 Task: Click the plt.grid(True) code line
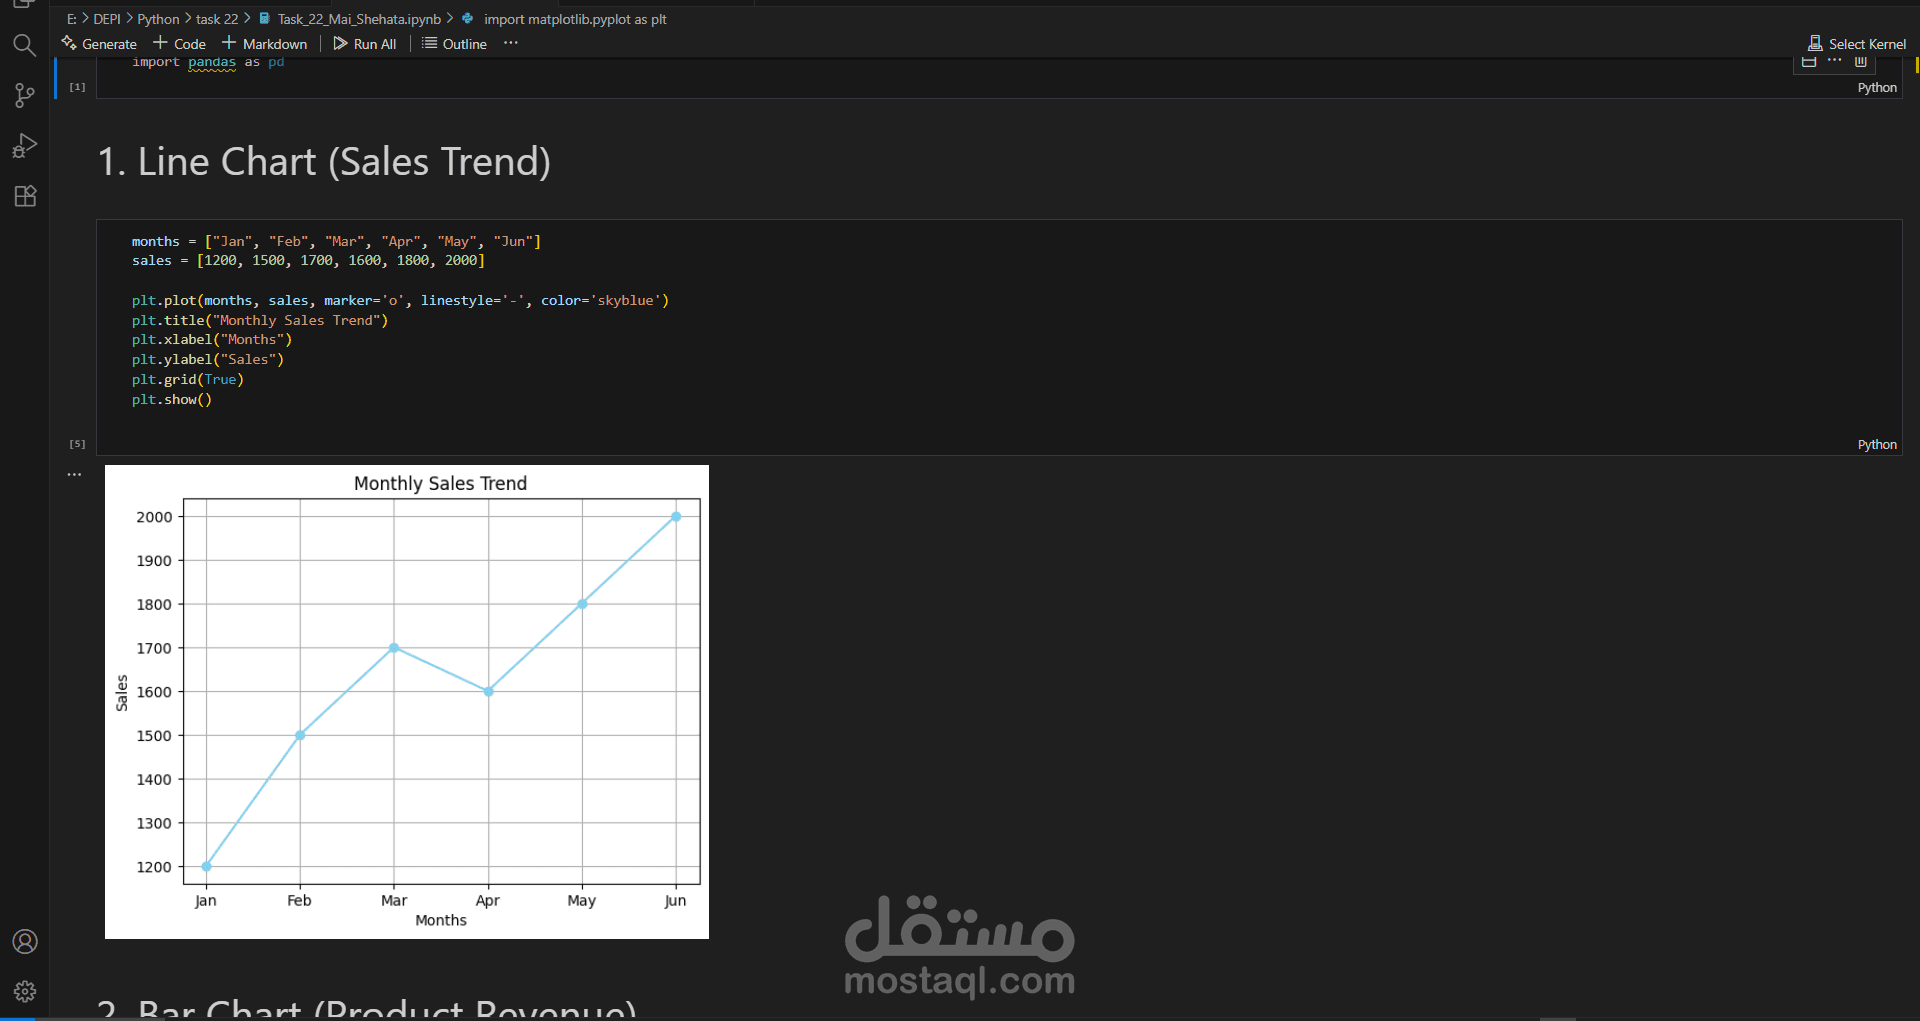188,379
